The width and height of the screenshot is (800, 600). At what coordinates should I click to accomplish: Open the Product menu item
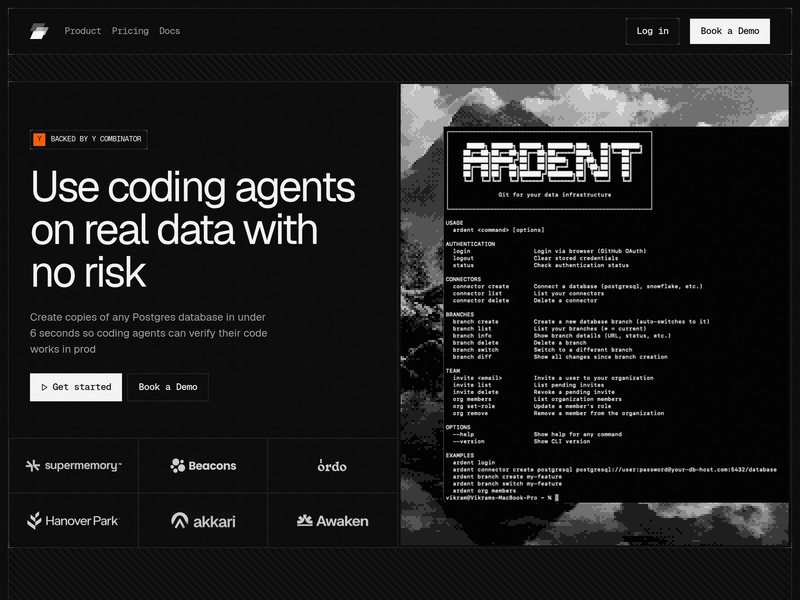83,31
